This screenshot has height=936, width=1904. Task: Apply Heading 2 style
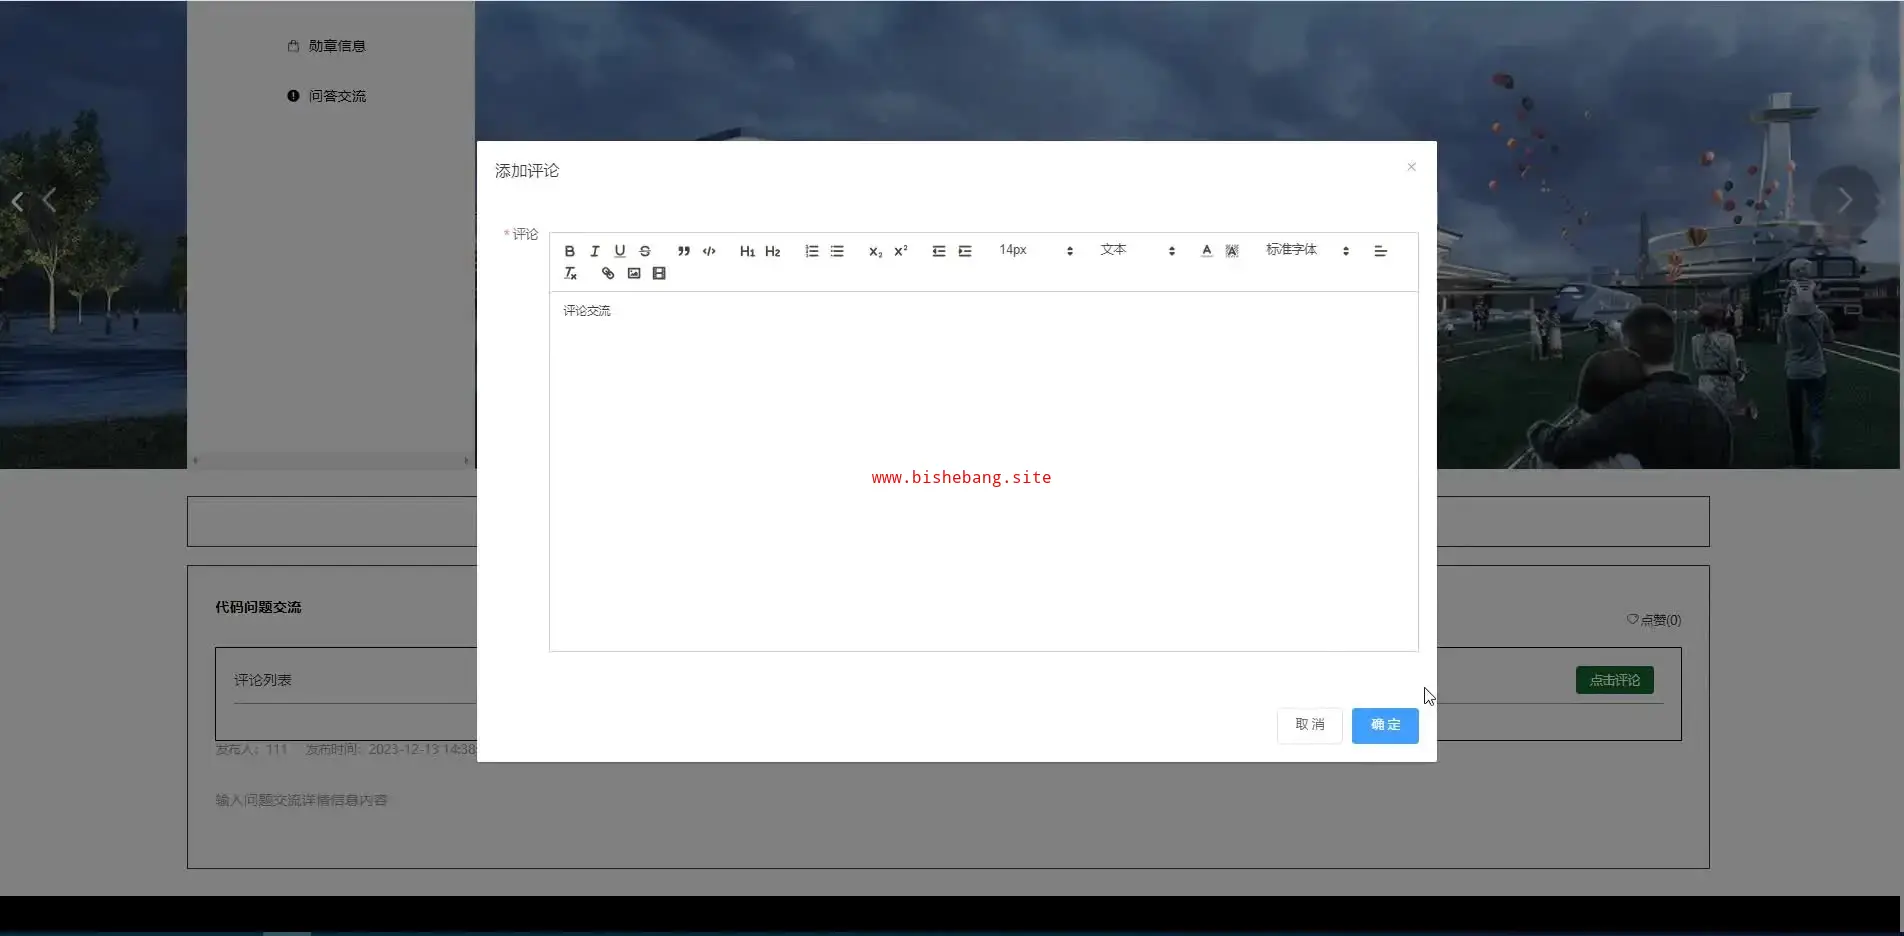(773, 251)
